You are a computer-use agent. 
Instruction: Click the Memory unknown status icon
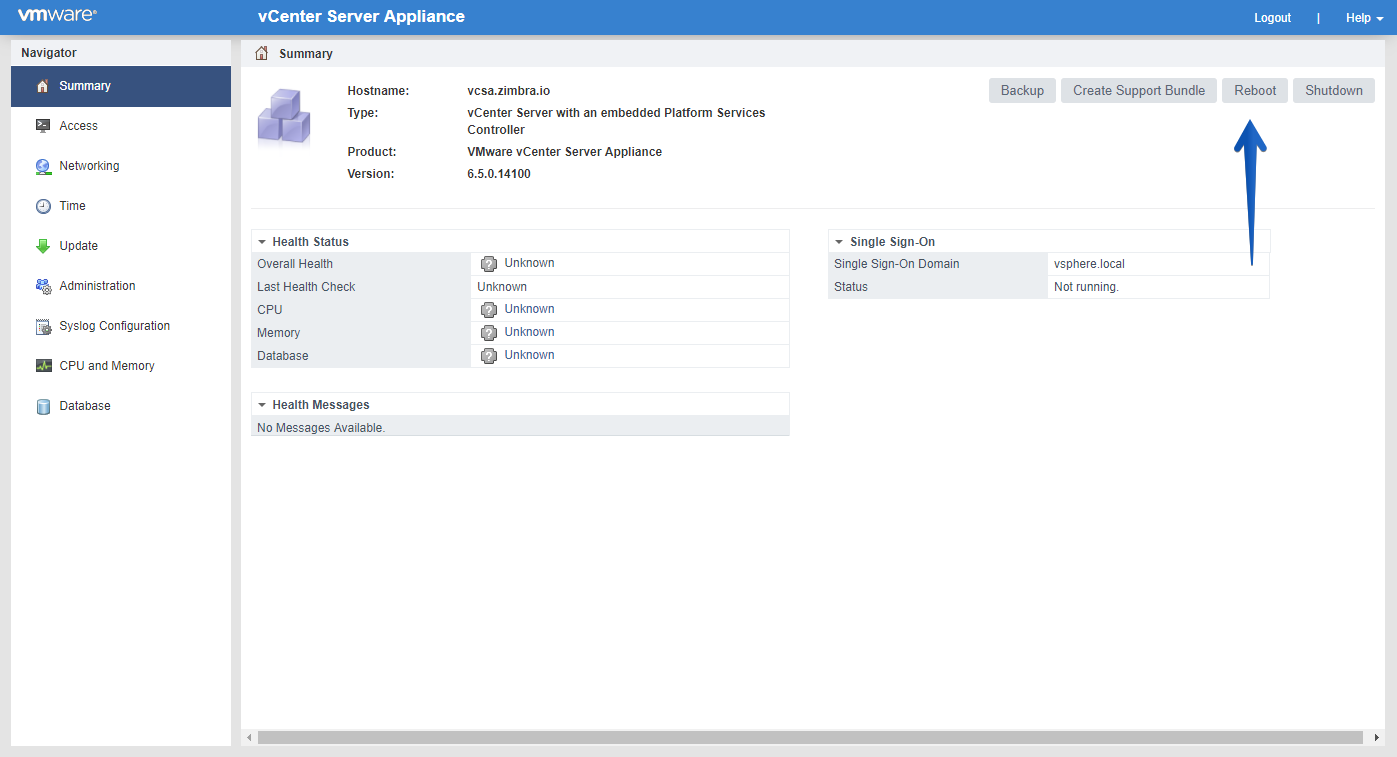[x=489, y=333]
